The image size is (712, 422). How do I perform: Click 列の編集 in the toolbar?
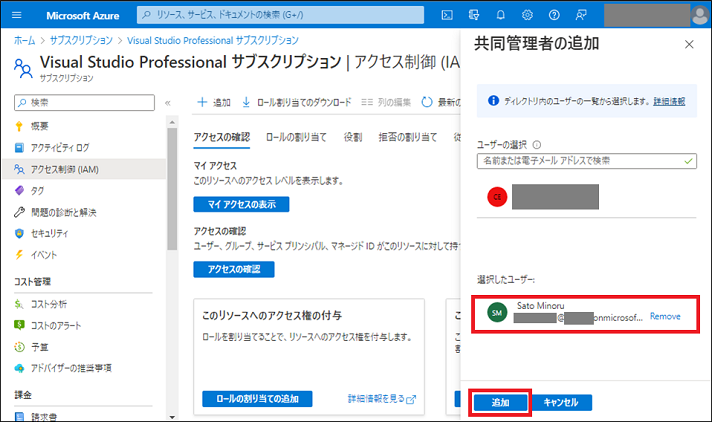(x=386, y=102)
